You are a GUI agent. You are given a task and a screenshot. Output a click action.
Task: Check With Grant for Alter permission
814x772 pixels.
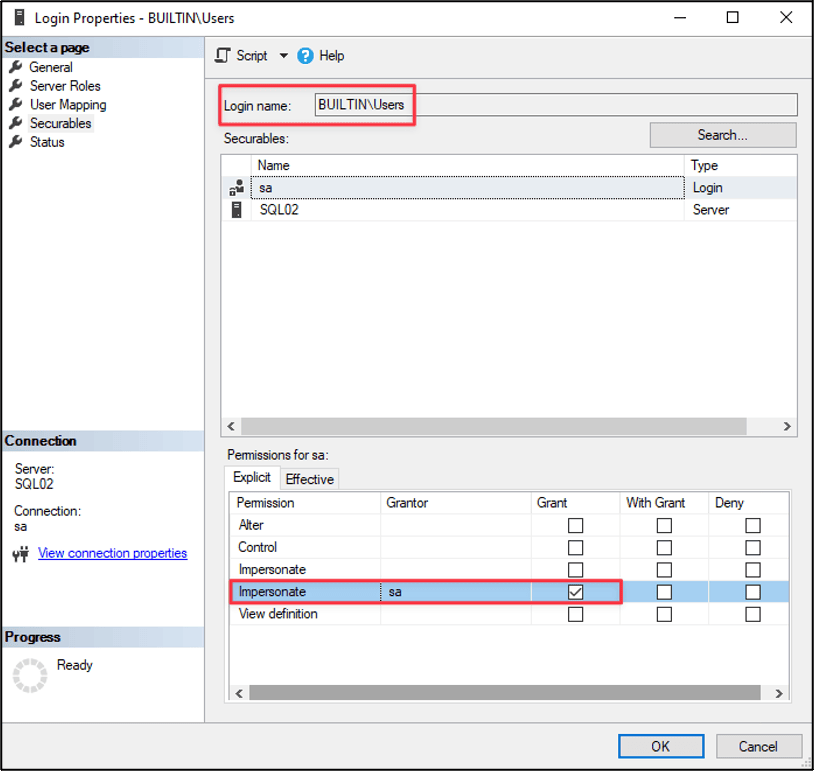tap(664, 525)
